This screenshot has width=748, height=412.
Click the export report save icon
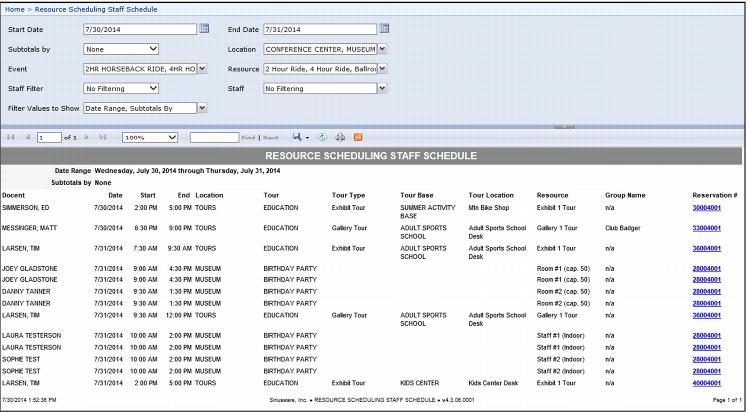pos(298,136)
